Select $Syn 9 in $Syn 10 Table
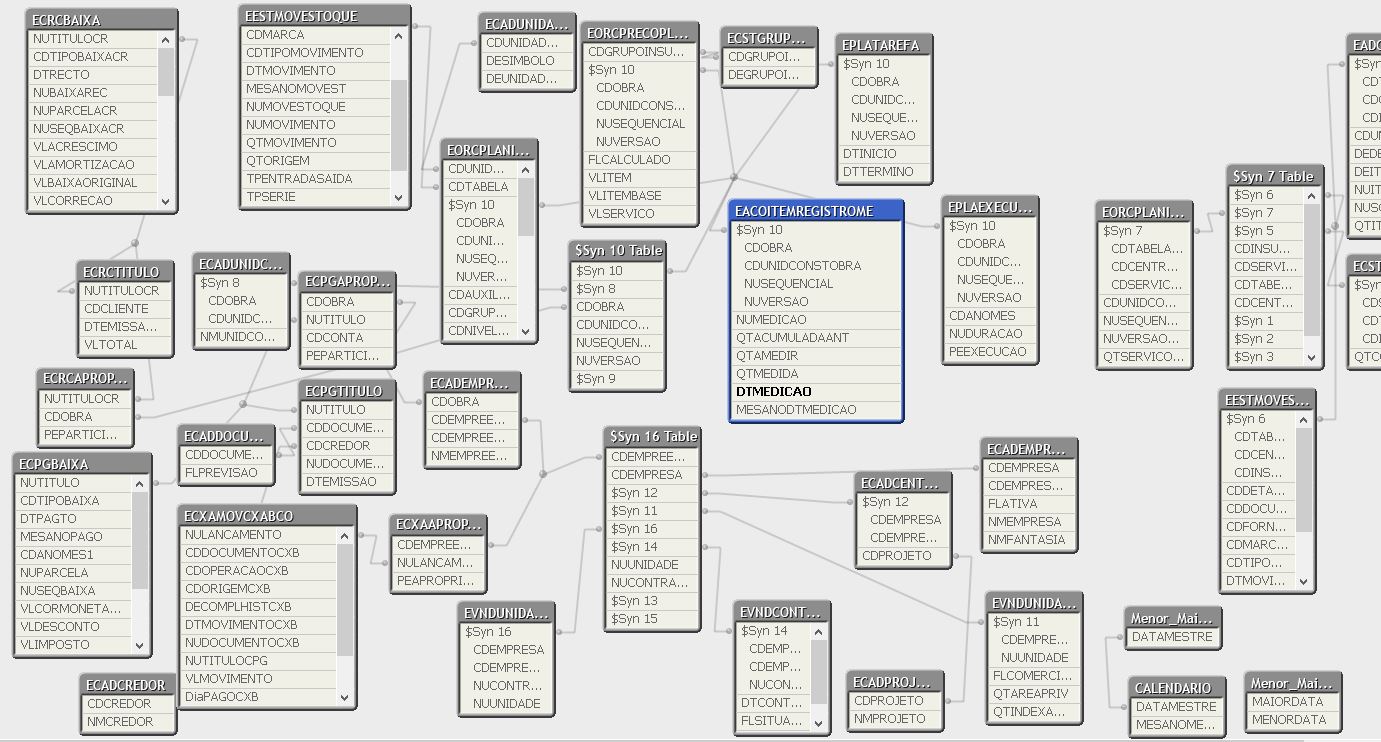This screenshot has width=1381, height=742. [618, 379]
